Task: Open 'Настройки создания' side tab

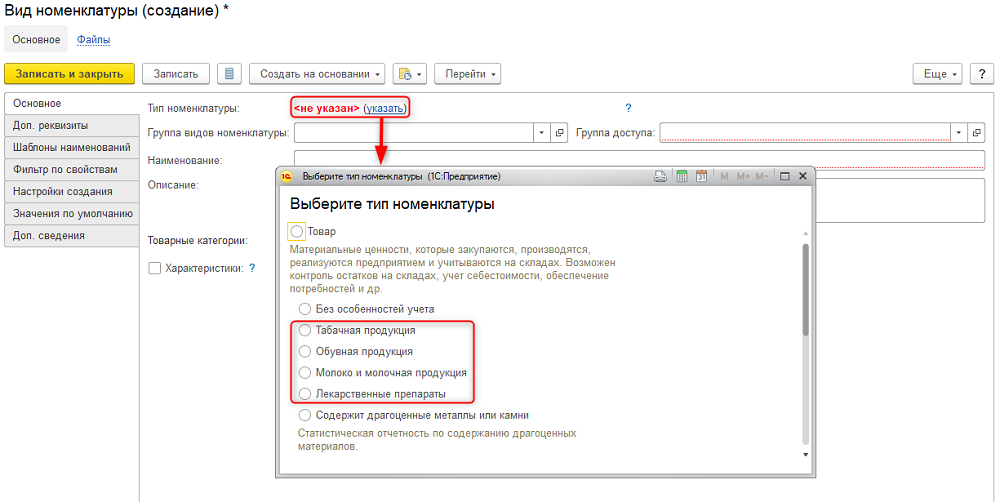Action: [71, 191]
